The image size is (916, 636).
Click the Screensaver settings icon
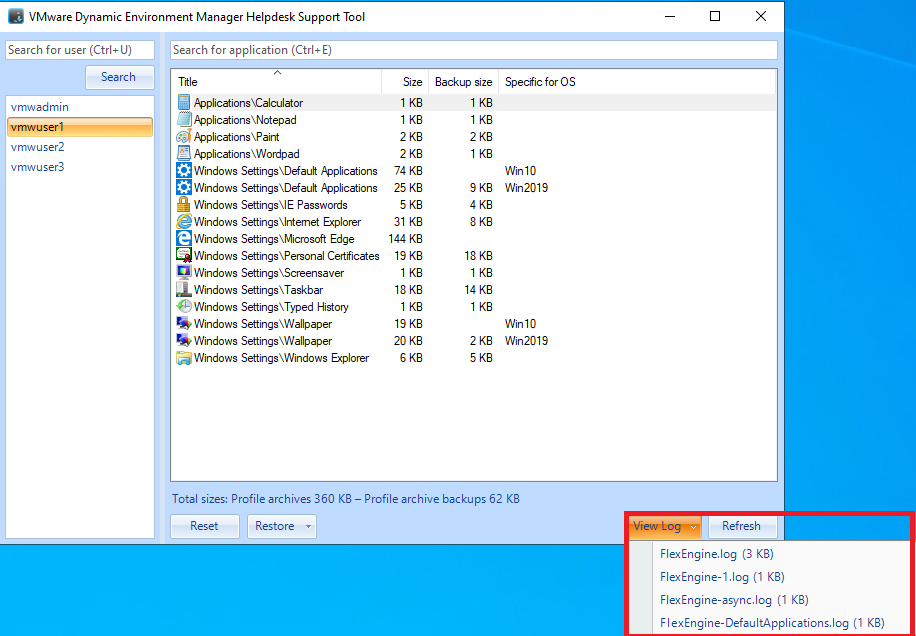coord(183,273)
